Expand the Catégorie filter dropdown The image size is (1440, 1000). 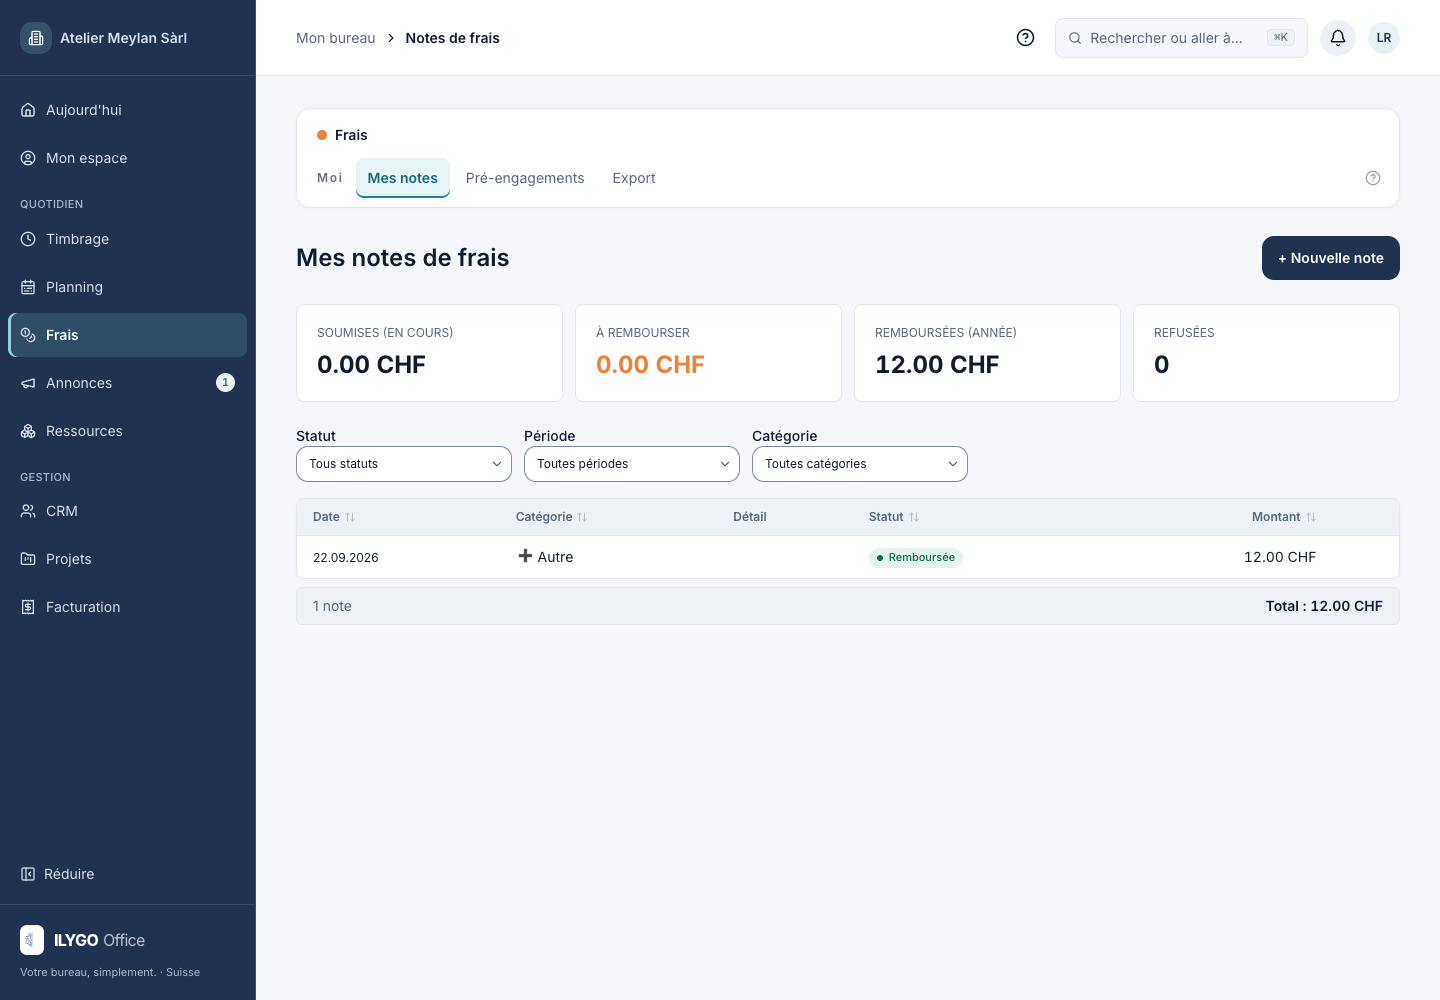pyautogui.click(x=860, y=464)
